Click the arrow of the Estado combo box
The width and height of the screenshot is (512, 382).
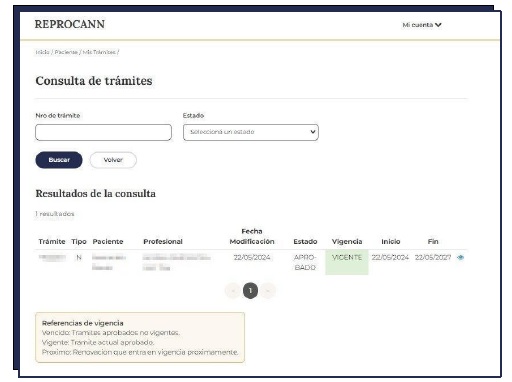[313, 132]
